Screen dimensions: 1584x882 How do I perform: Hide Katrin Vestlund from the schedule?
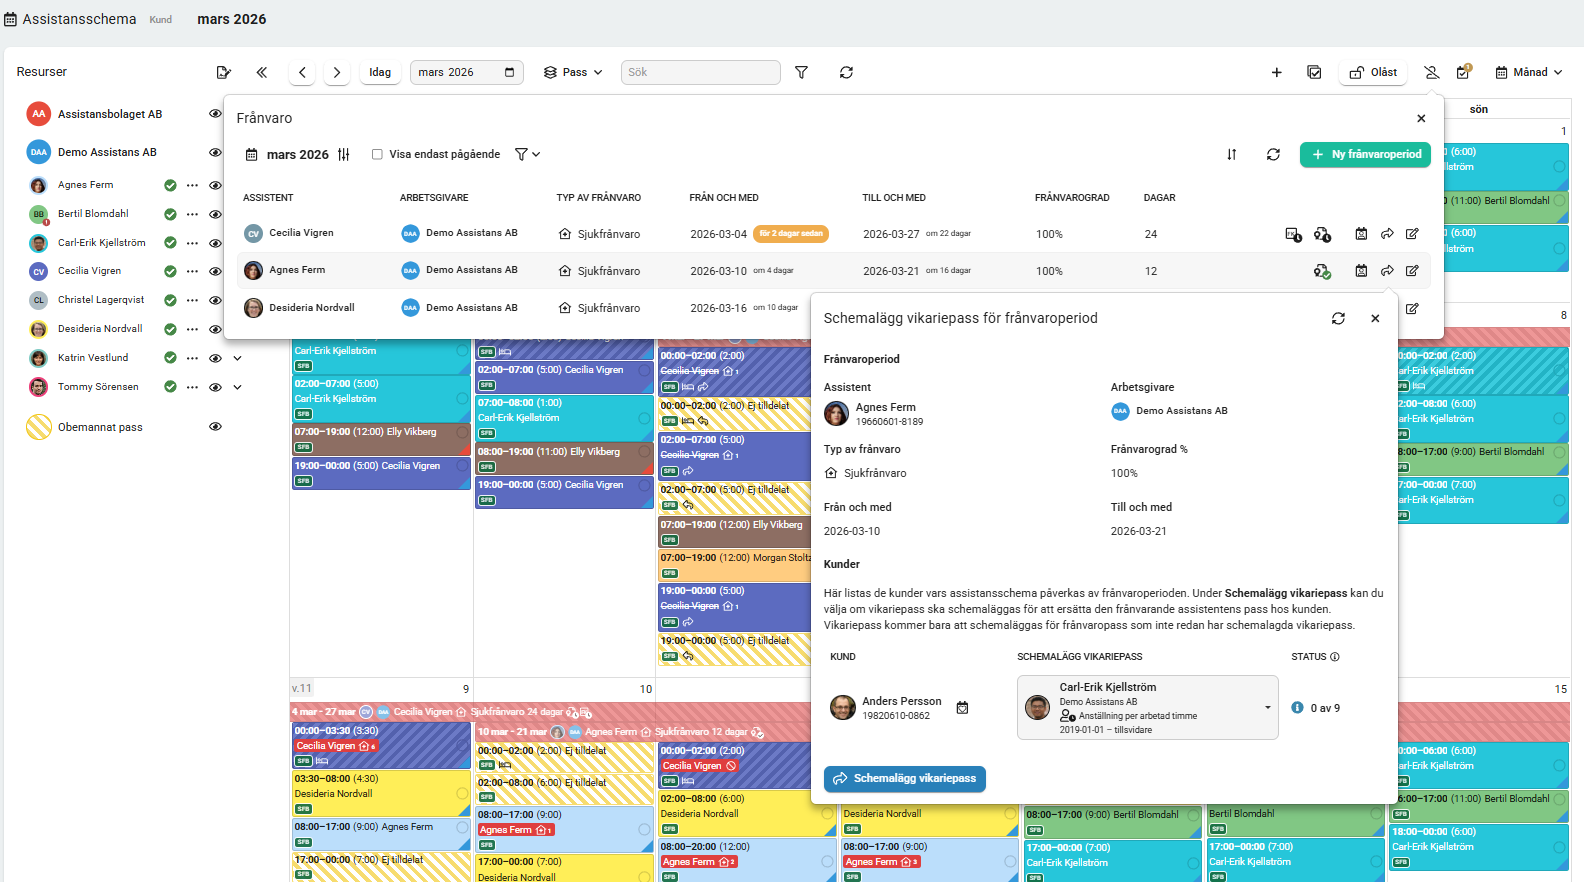coord(215,358)
